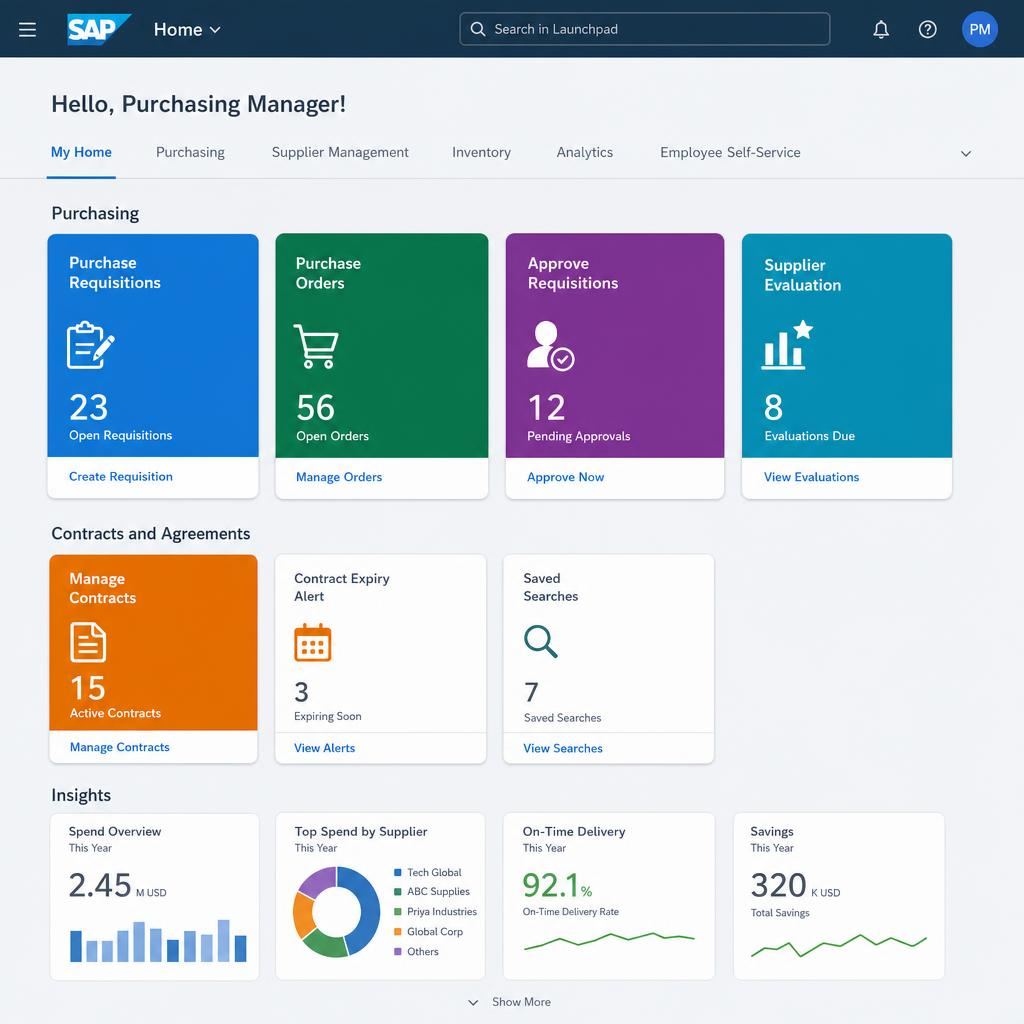Click the Manage Contracts footer link

point(120,747)
